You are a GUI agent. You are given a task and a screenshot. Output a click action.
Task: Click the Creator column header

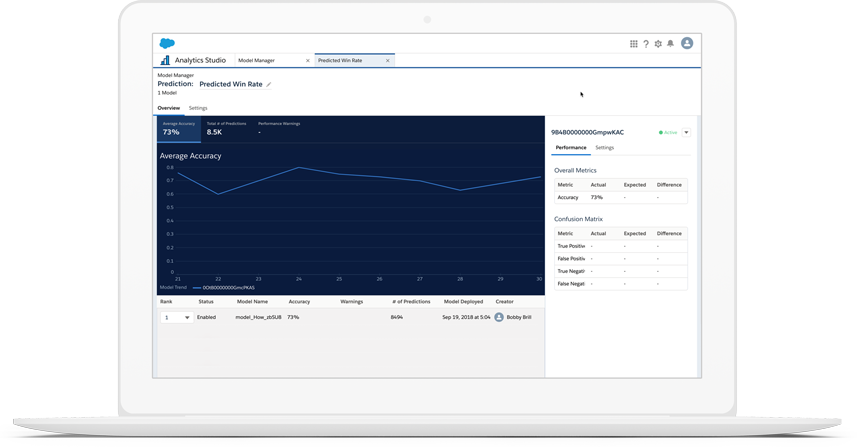pyautogui.click(x=504, y=302)
